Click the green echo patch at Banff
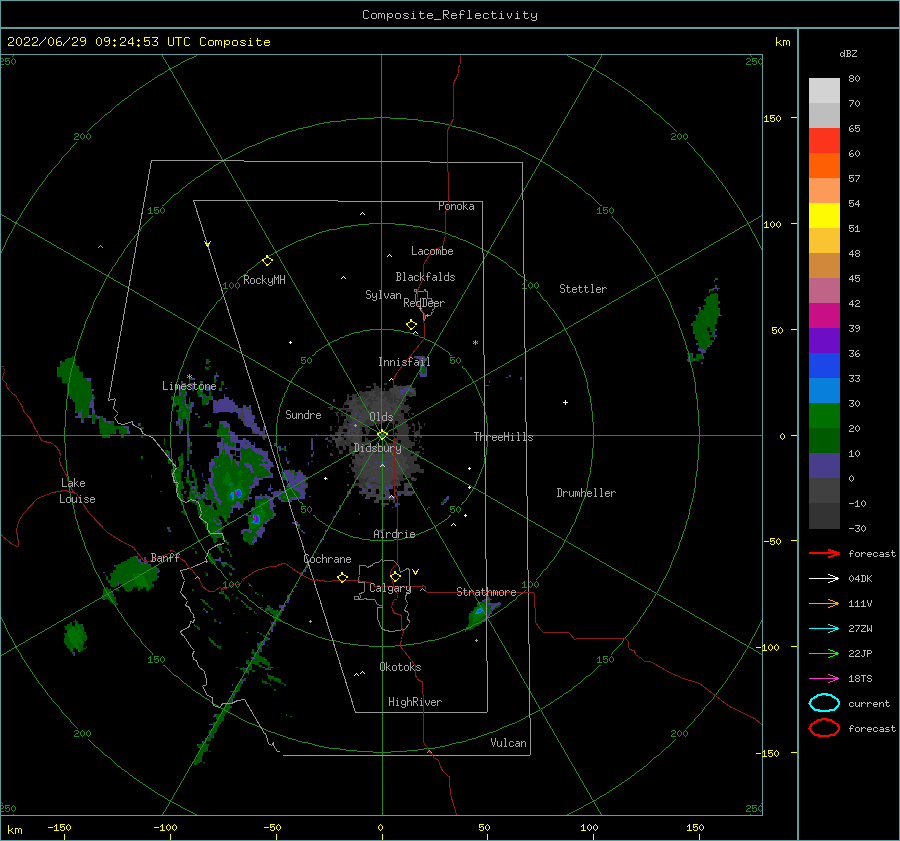Image resolution: width=900 pixels, height=841 pixels. pos(134,574)
